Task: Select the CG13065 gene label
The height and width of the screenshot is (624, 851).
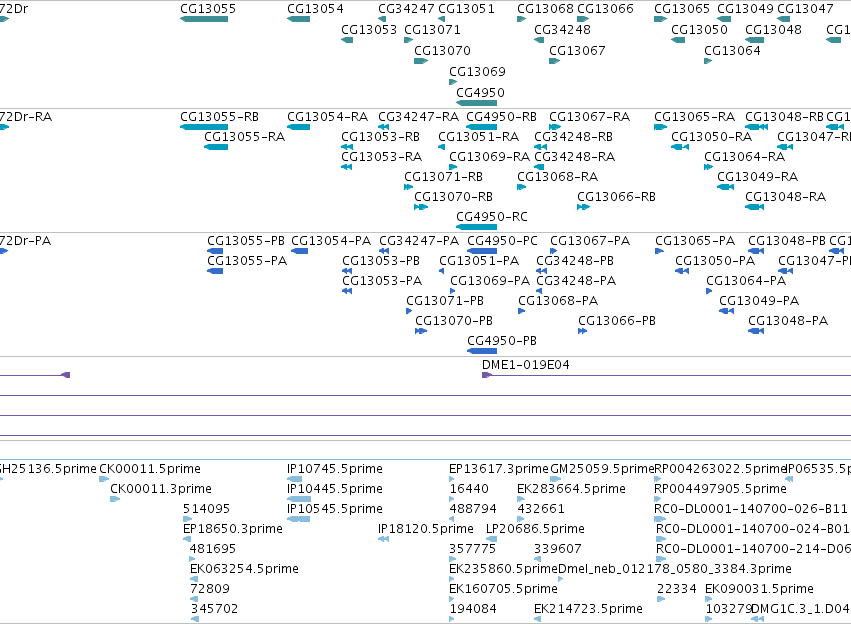Action: (682, 9)
